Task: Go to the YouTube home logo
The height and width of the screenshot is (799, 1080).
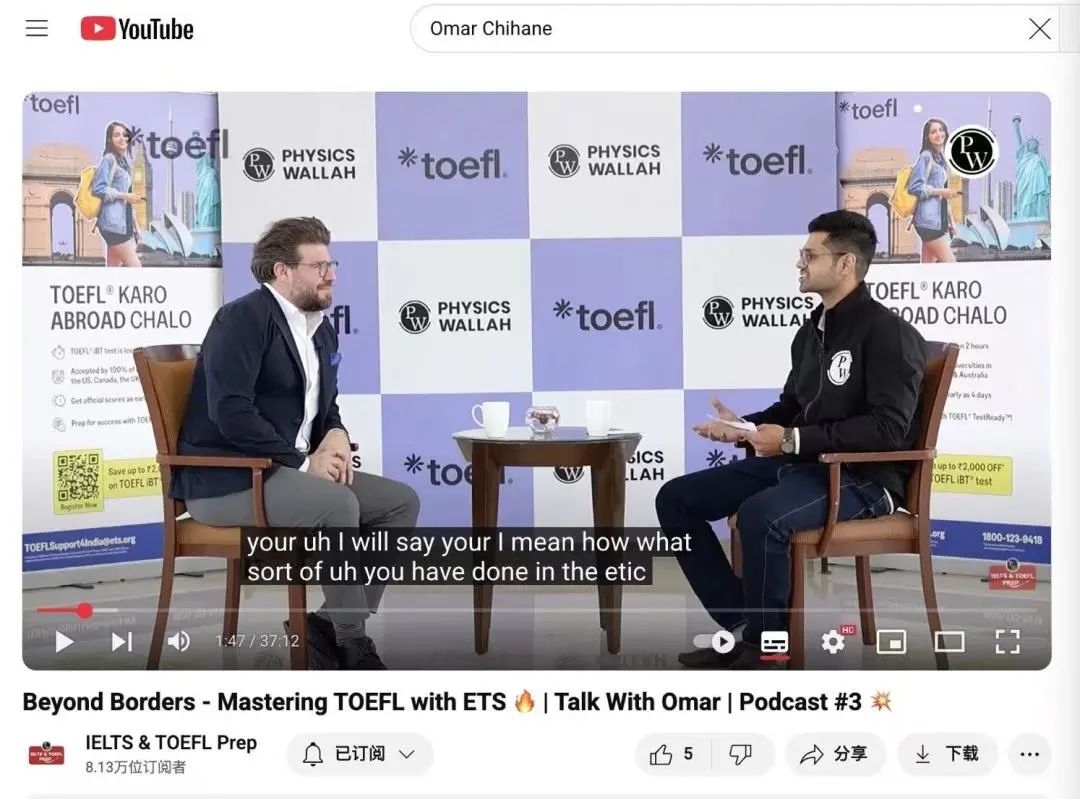Action: click(x=137, y=29)
